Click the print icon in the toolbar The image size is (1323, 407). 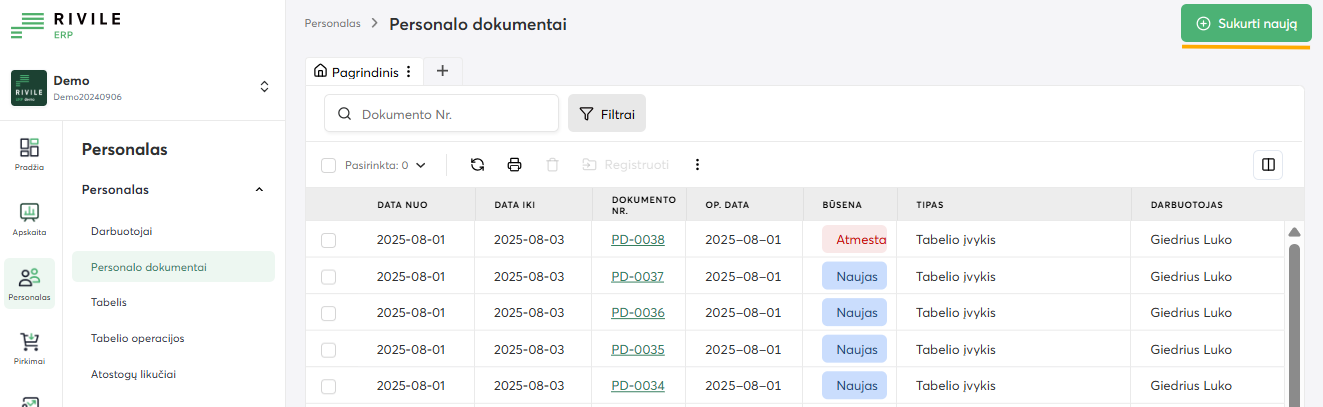(x=514, y=165)
